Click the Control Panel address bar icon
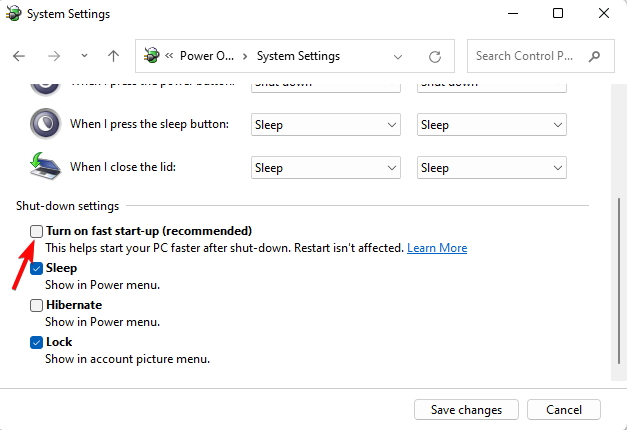This screenshot has width=627, height=430. [152, 56]
